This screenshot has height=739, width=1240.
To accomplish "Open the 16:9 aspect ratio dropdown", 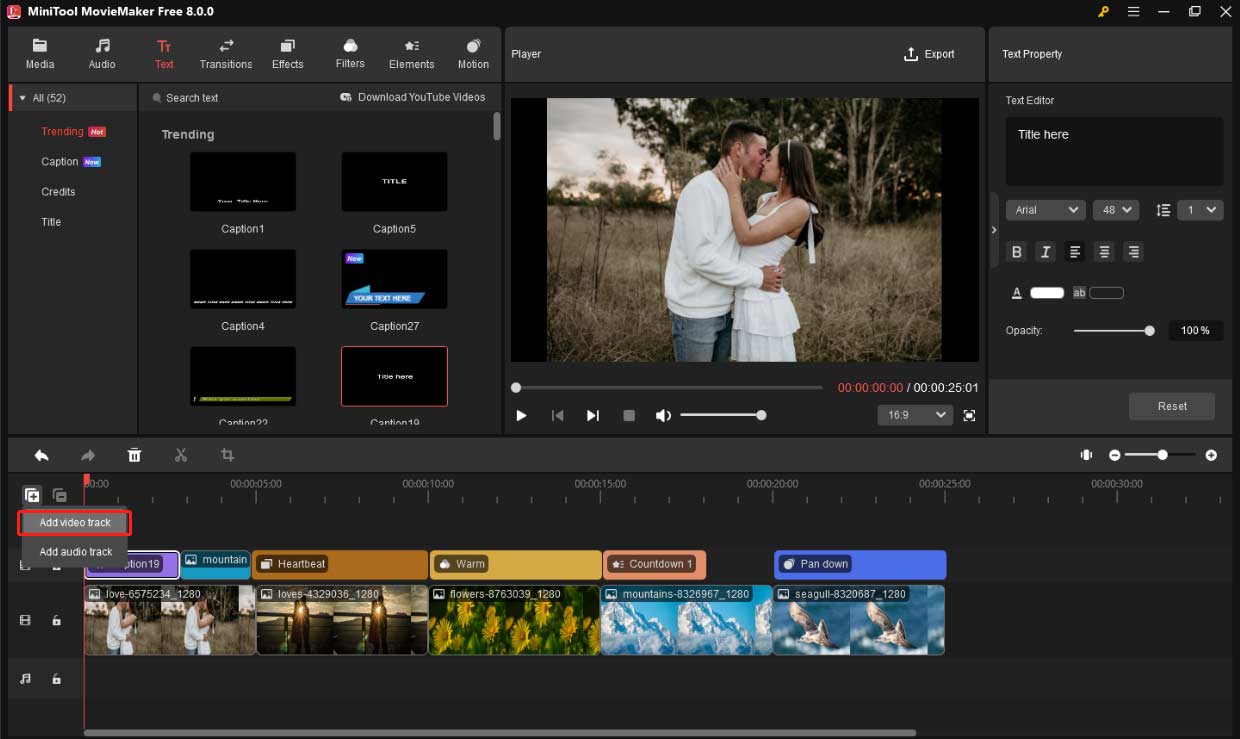I will 915,414.
